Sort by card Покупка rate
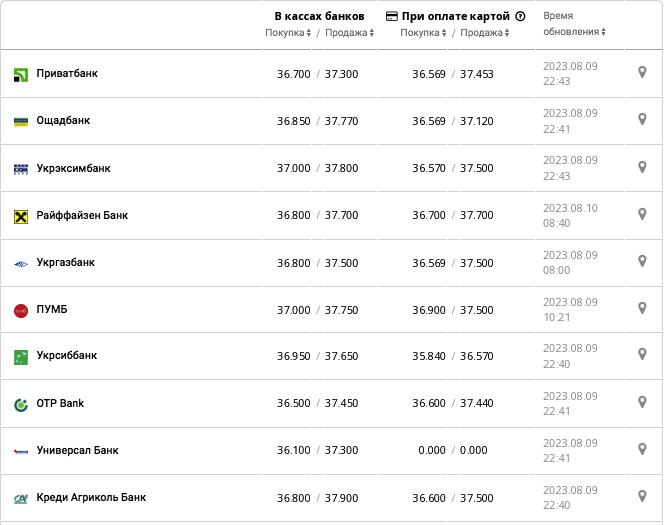 pos(425,33)
